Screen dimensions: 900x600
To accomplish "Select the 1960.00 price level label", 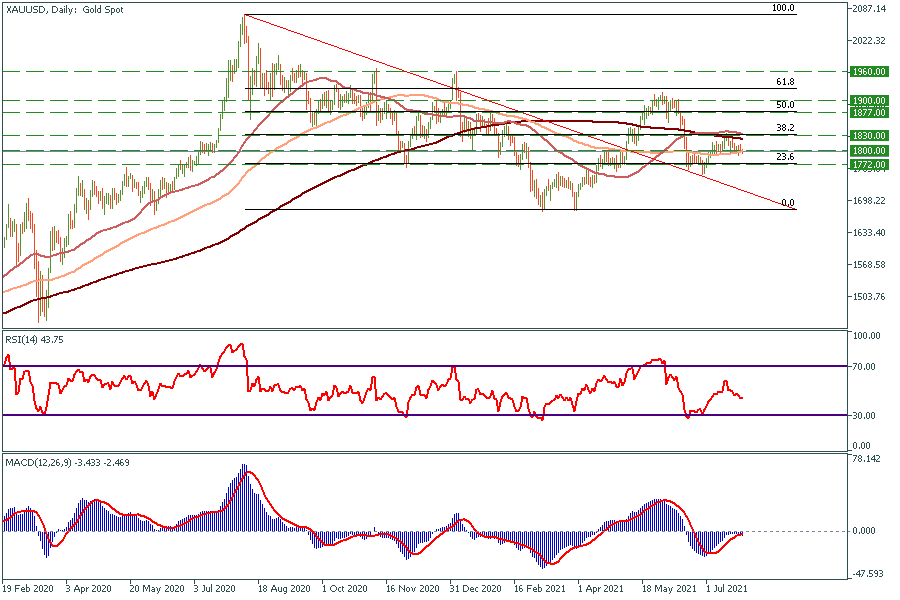I will [872, 72].
